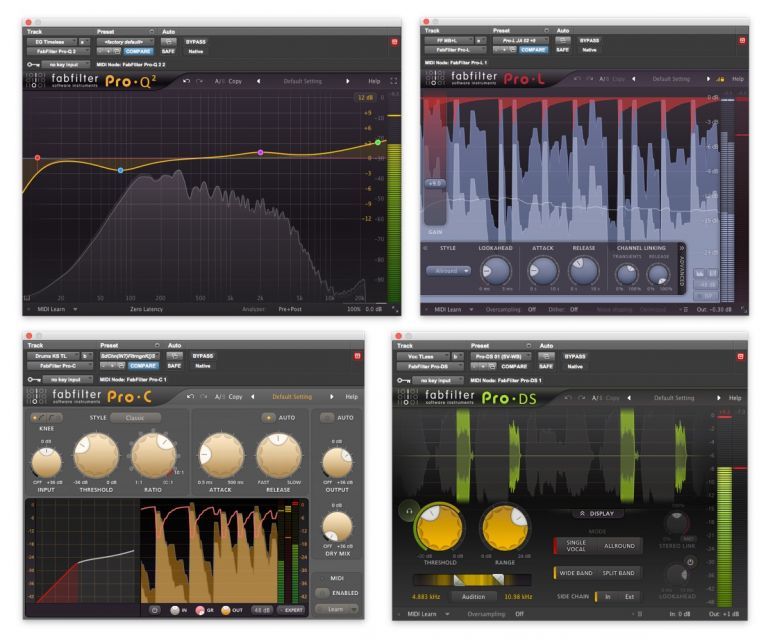This screenshot has width=768, height=640.
Task: Select the red EQ band node
Action: click(x=37, y=158)
